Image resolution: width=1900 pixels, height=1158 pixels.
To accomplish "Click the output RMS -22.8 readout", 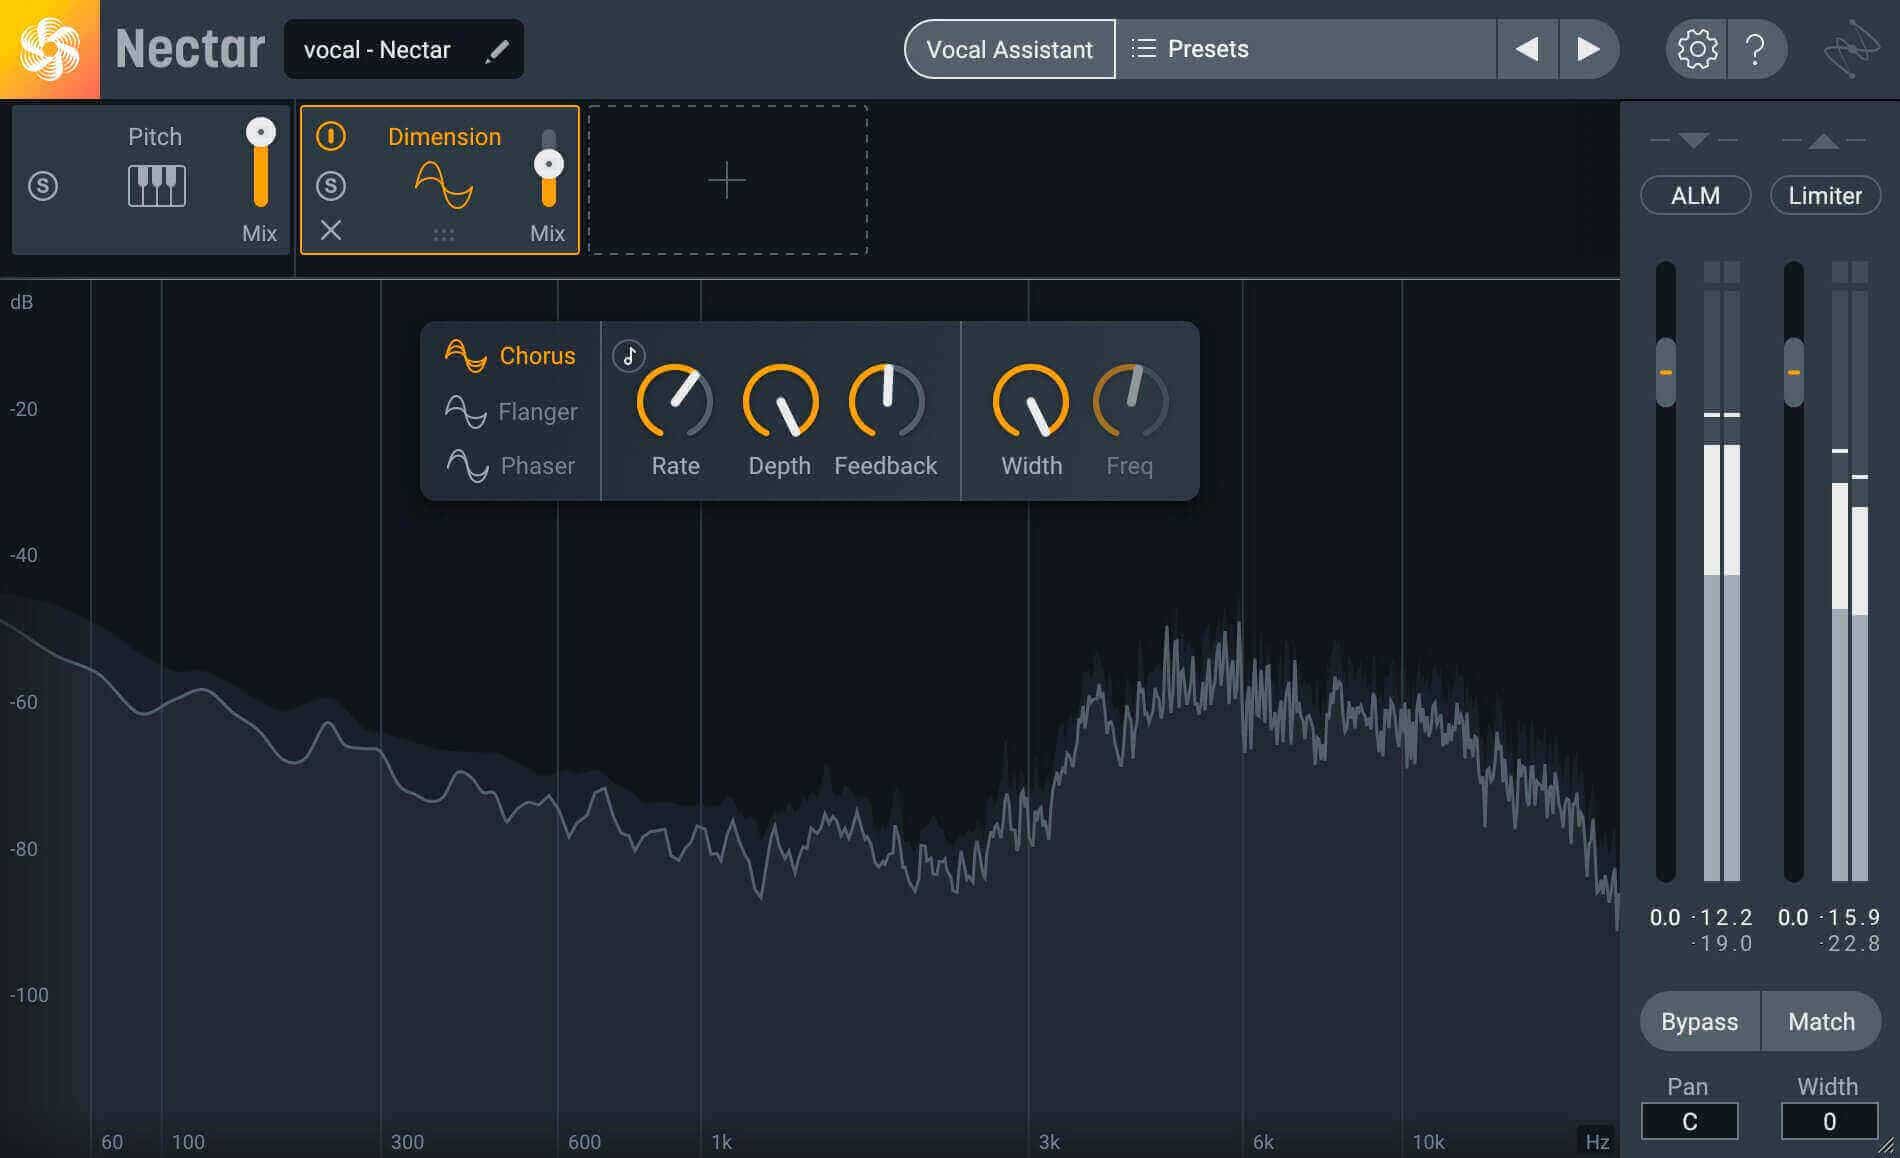I will click(x=1851, y=943).
